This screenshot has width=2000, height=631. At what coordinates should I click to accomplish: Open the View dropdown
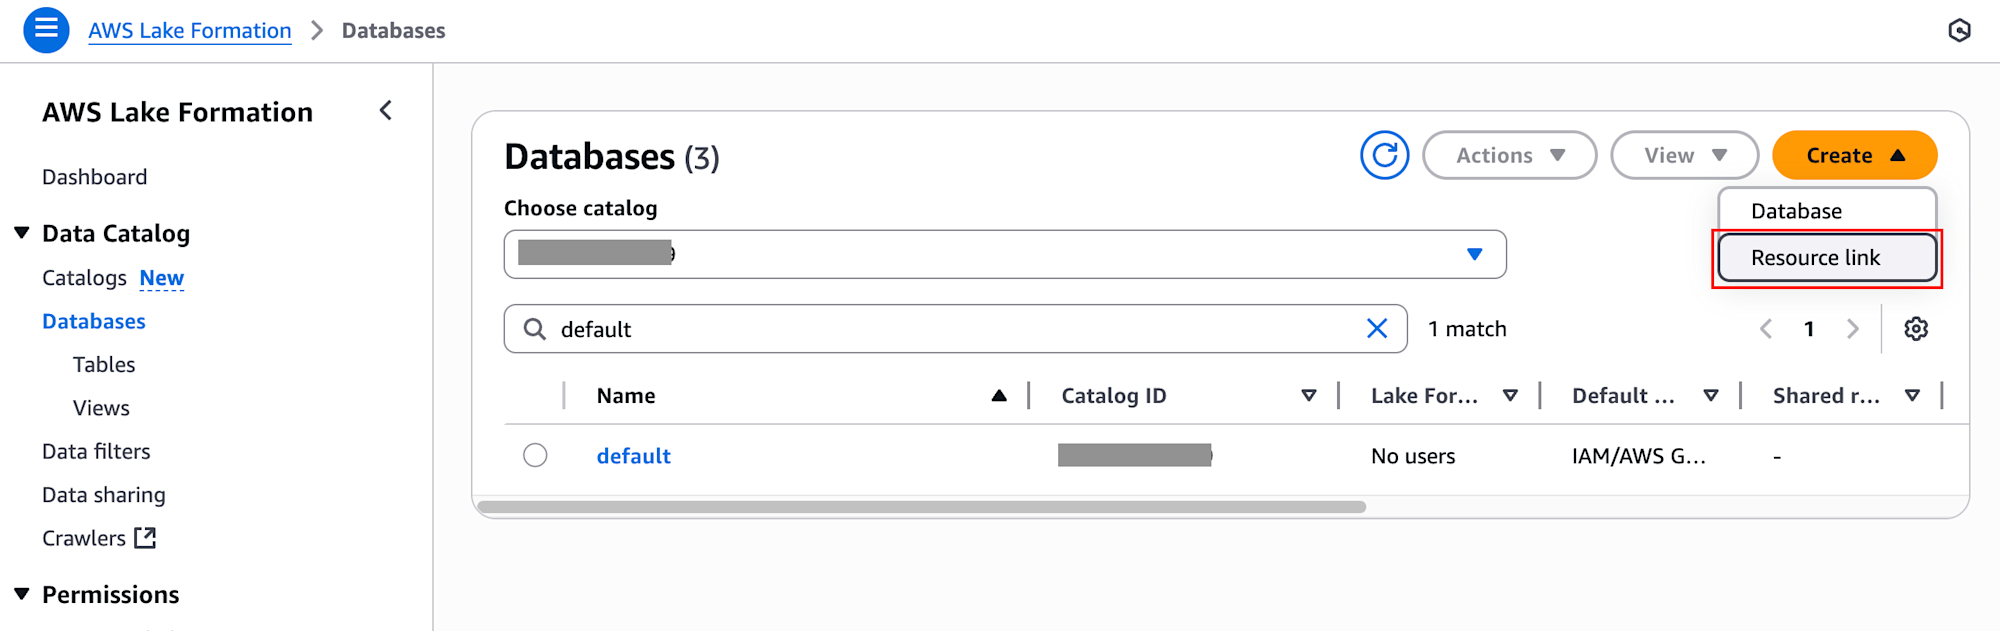1684,155
